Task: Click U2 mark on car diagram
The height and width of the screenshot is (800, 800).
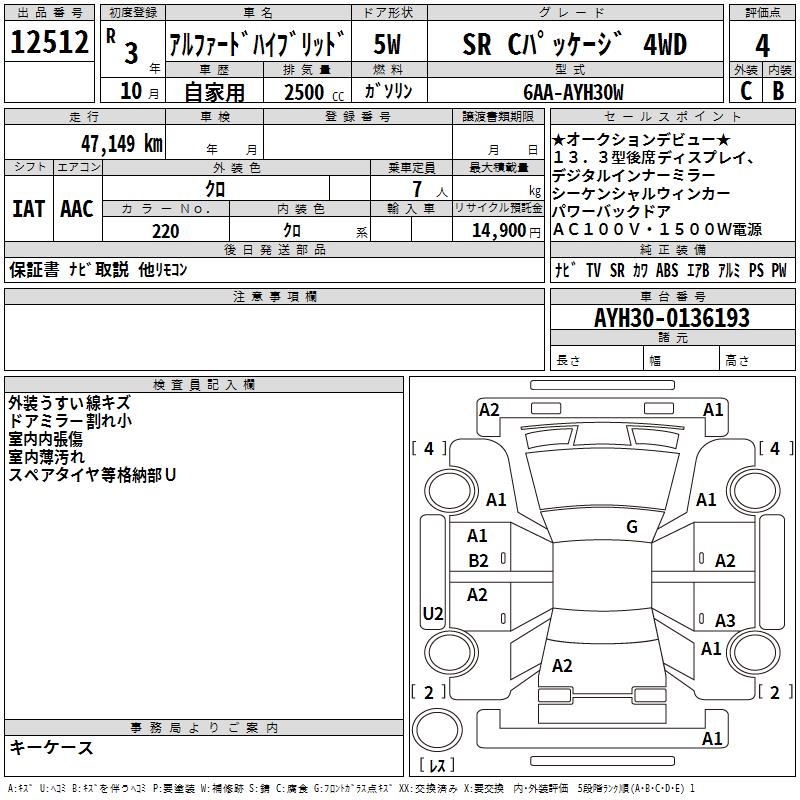Action: click(433, 613)
